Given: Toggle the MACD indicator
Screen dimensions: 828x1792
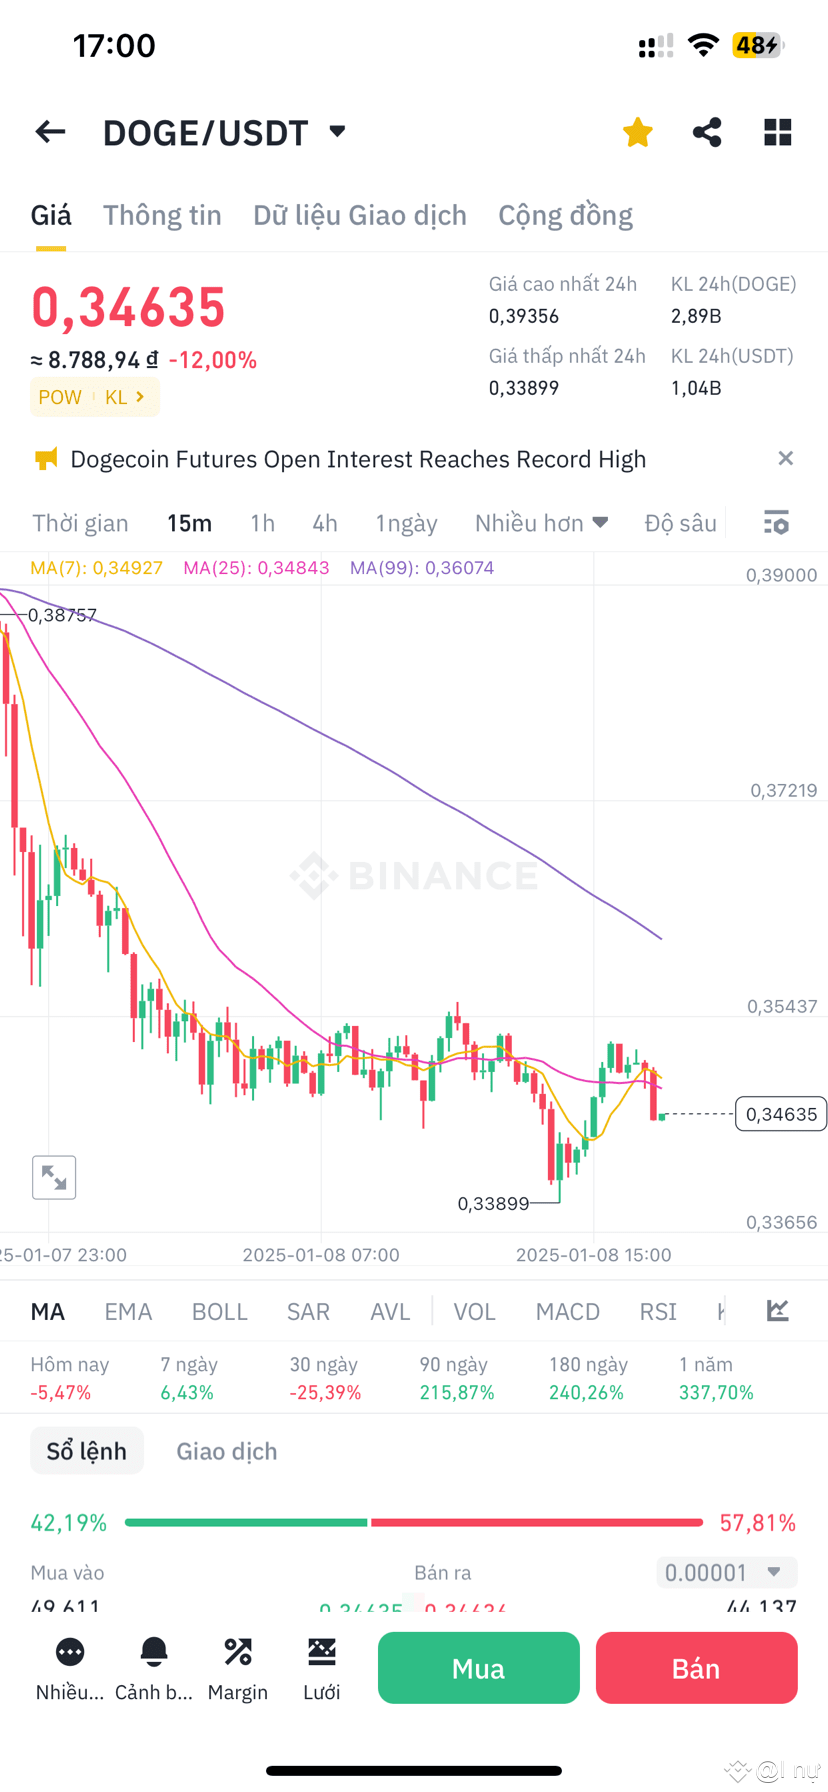Looking at the screenshot, I should click(567, 1311).
